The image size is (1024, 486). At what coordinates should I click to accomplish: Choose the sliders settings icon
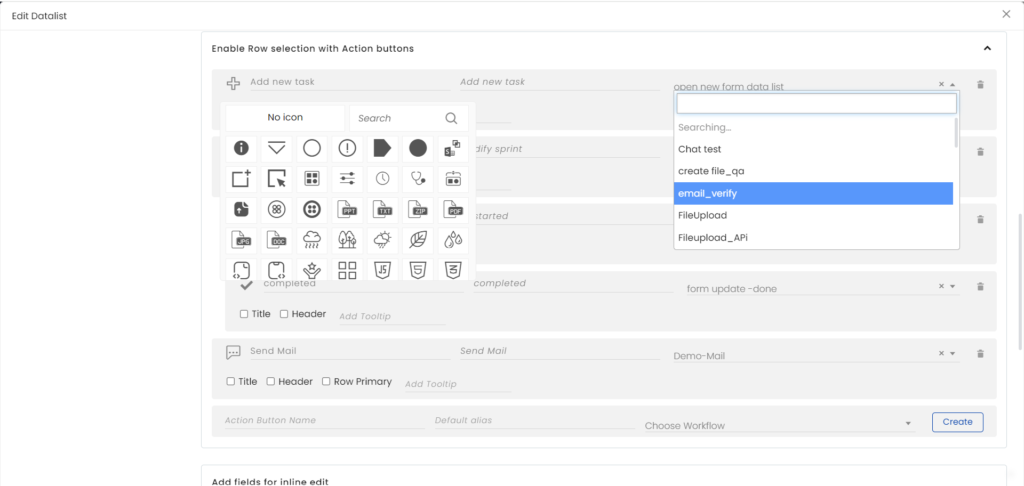point(347,179)
